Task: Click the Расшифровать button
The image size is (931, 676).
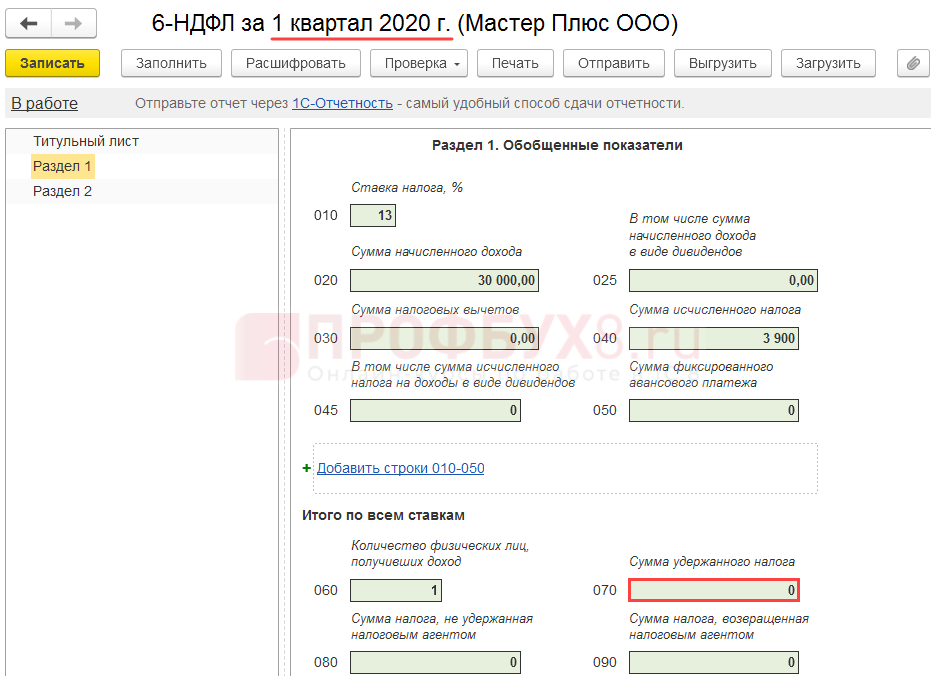Action: (x=296, y=63)
